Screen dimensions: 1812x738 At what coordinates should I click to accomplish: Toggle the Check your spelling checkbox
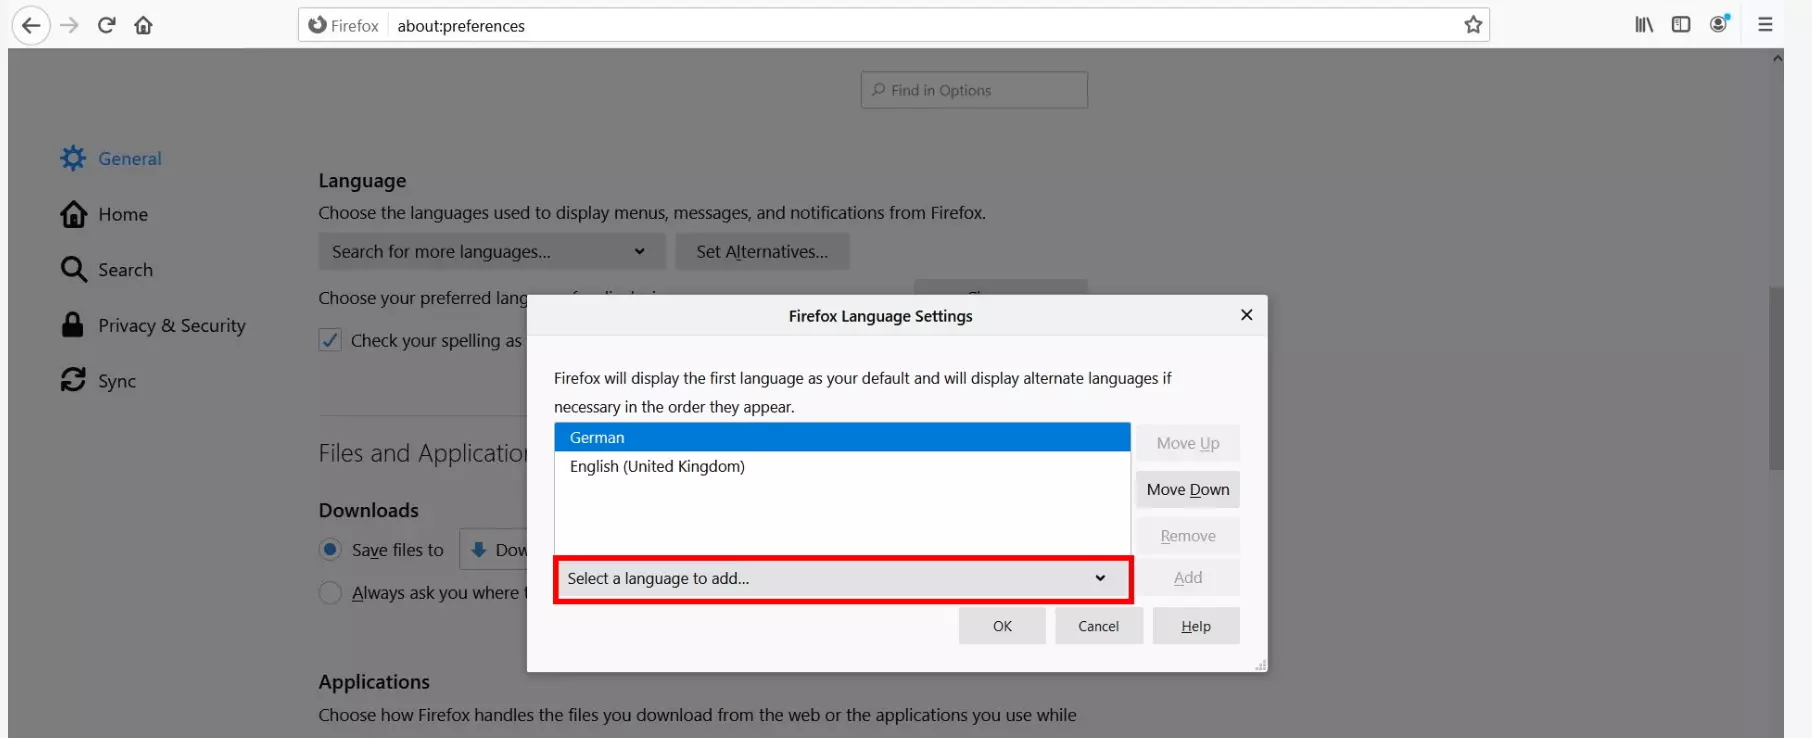[330, 340]
